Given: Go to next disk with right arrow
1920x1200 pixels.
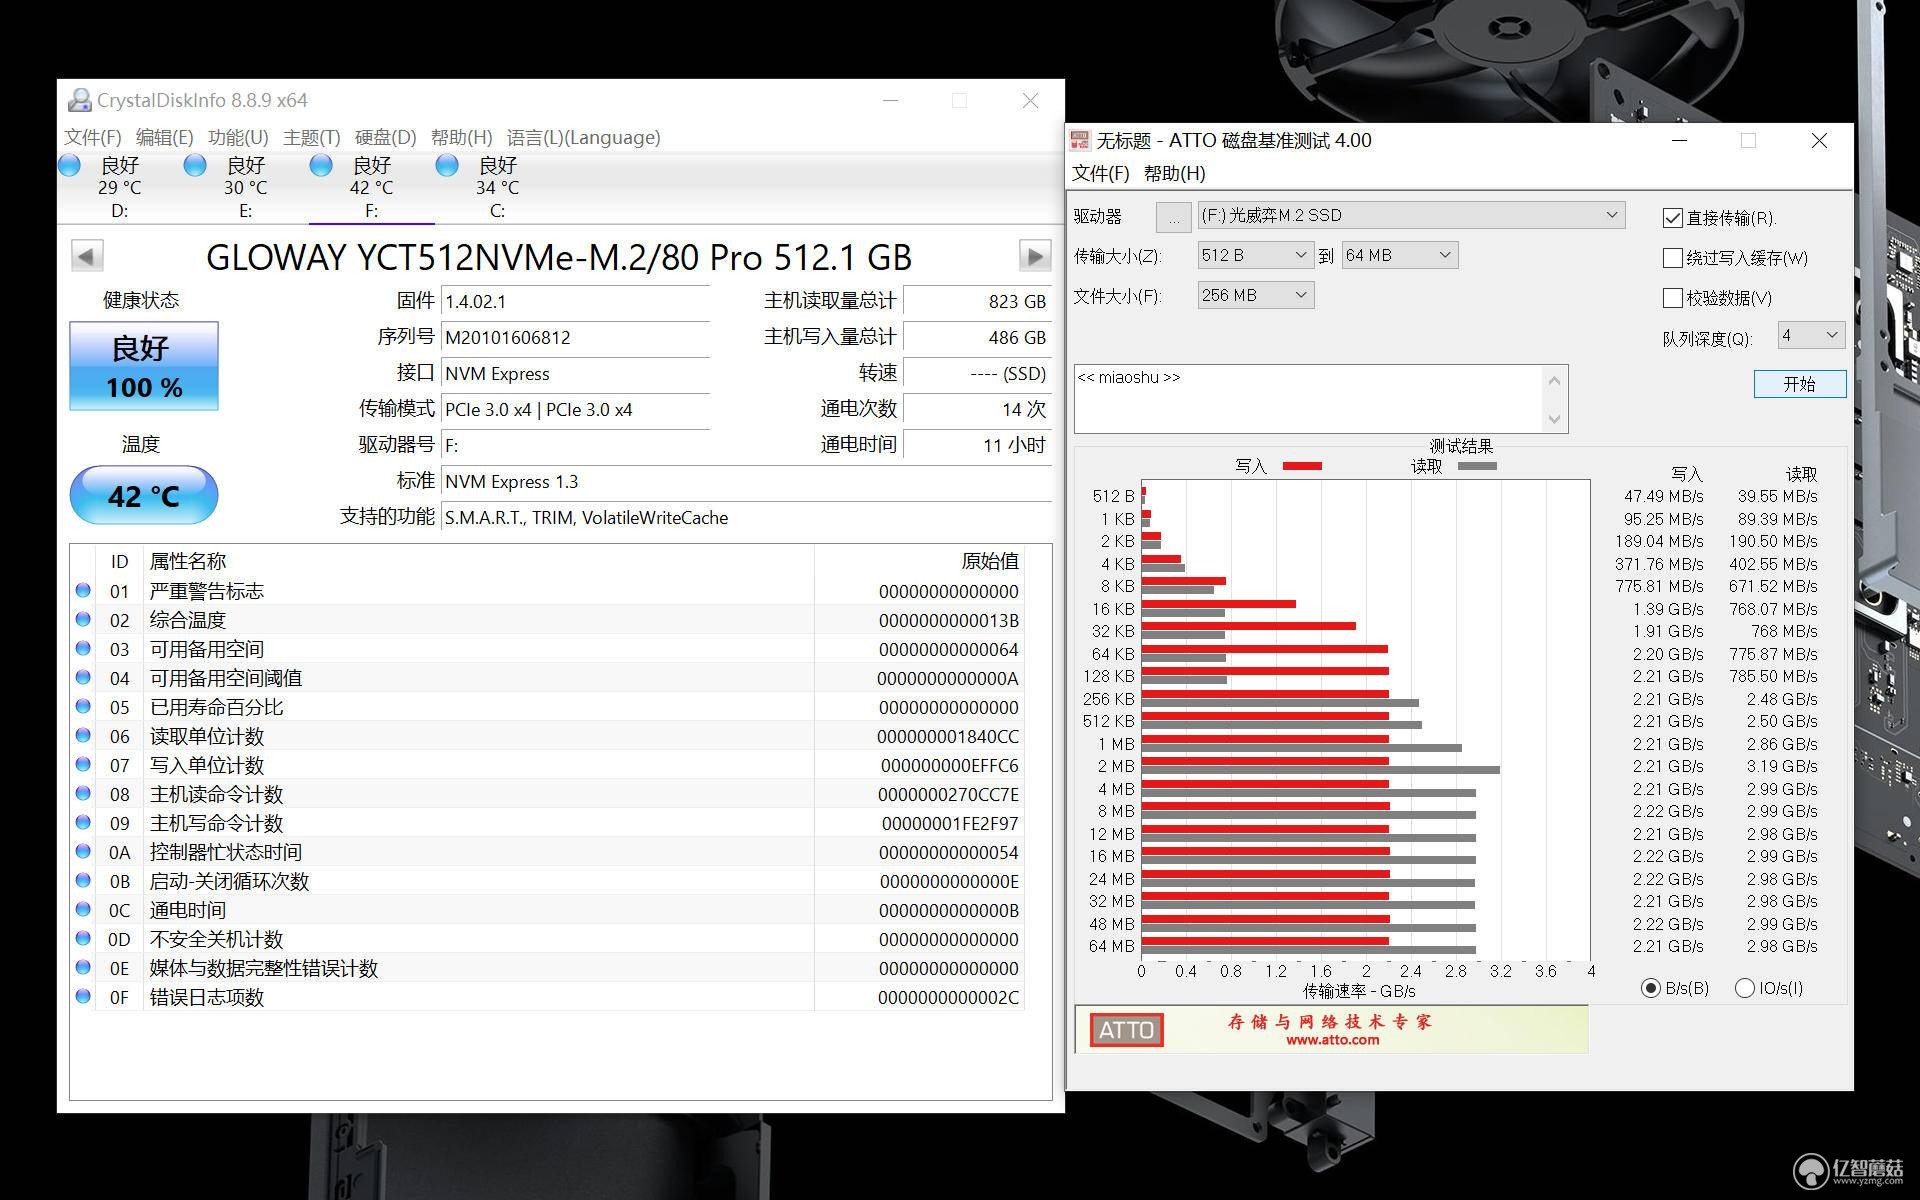Looking at the screenshot, I should tap(1035, 256).
